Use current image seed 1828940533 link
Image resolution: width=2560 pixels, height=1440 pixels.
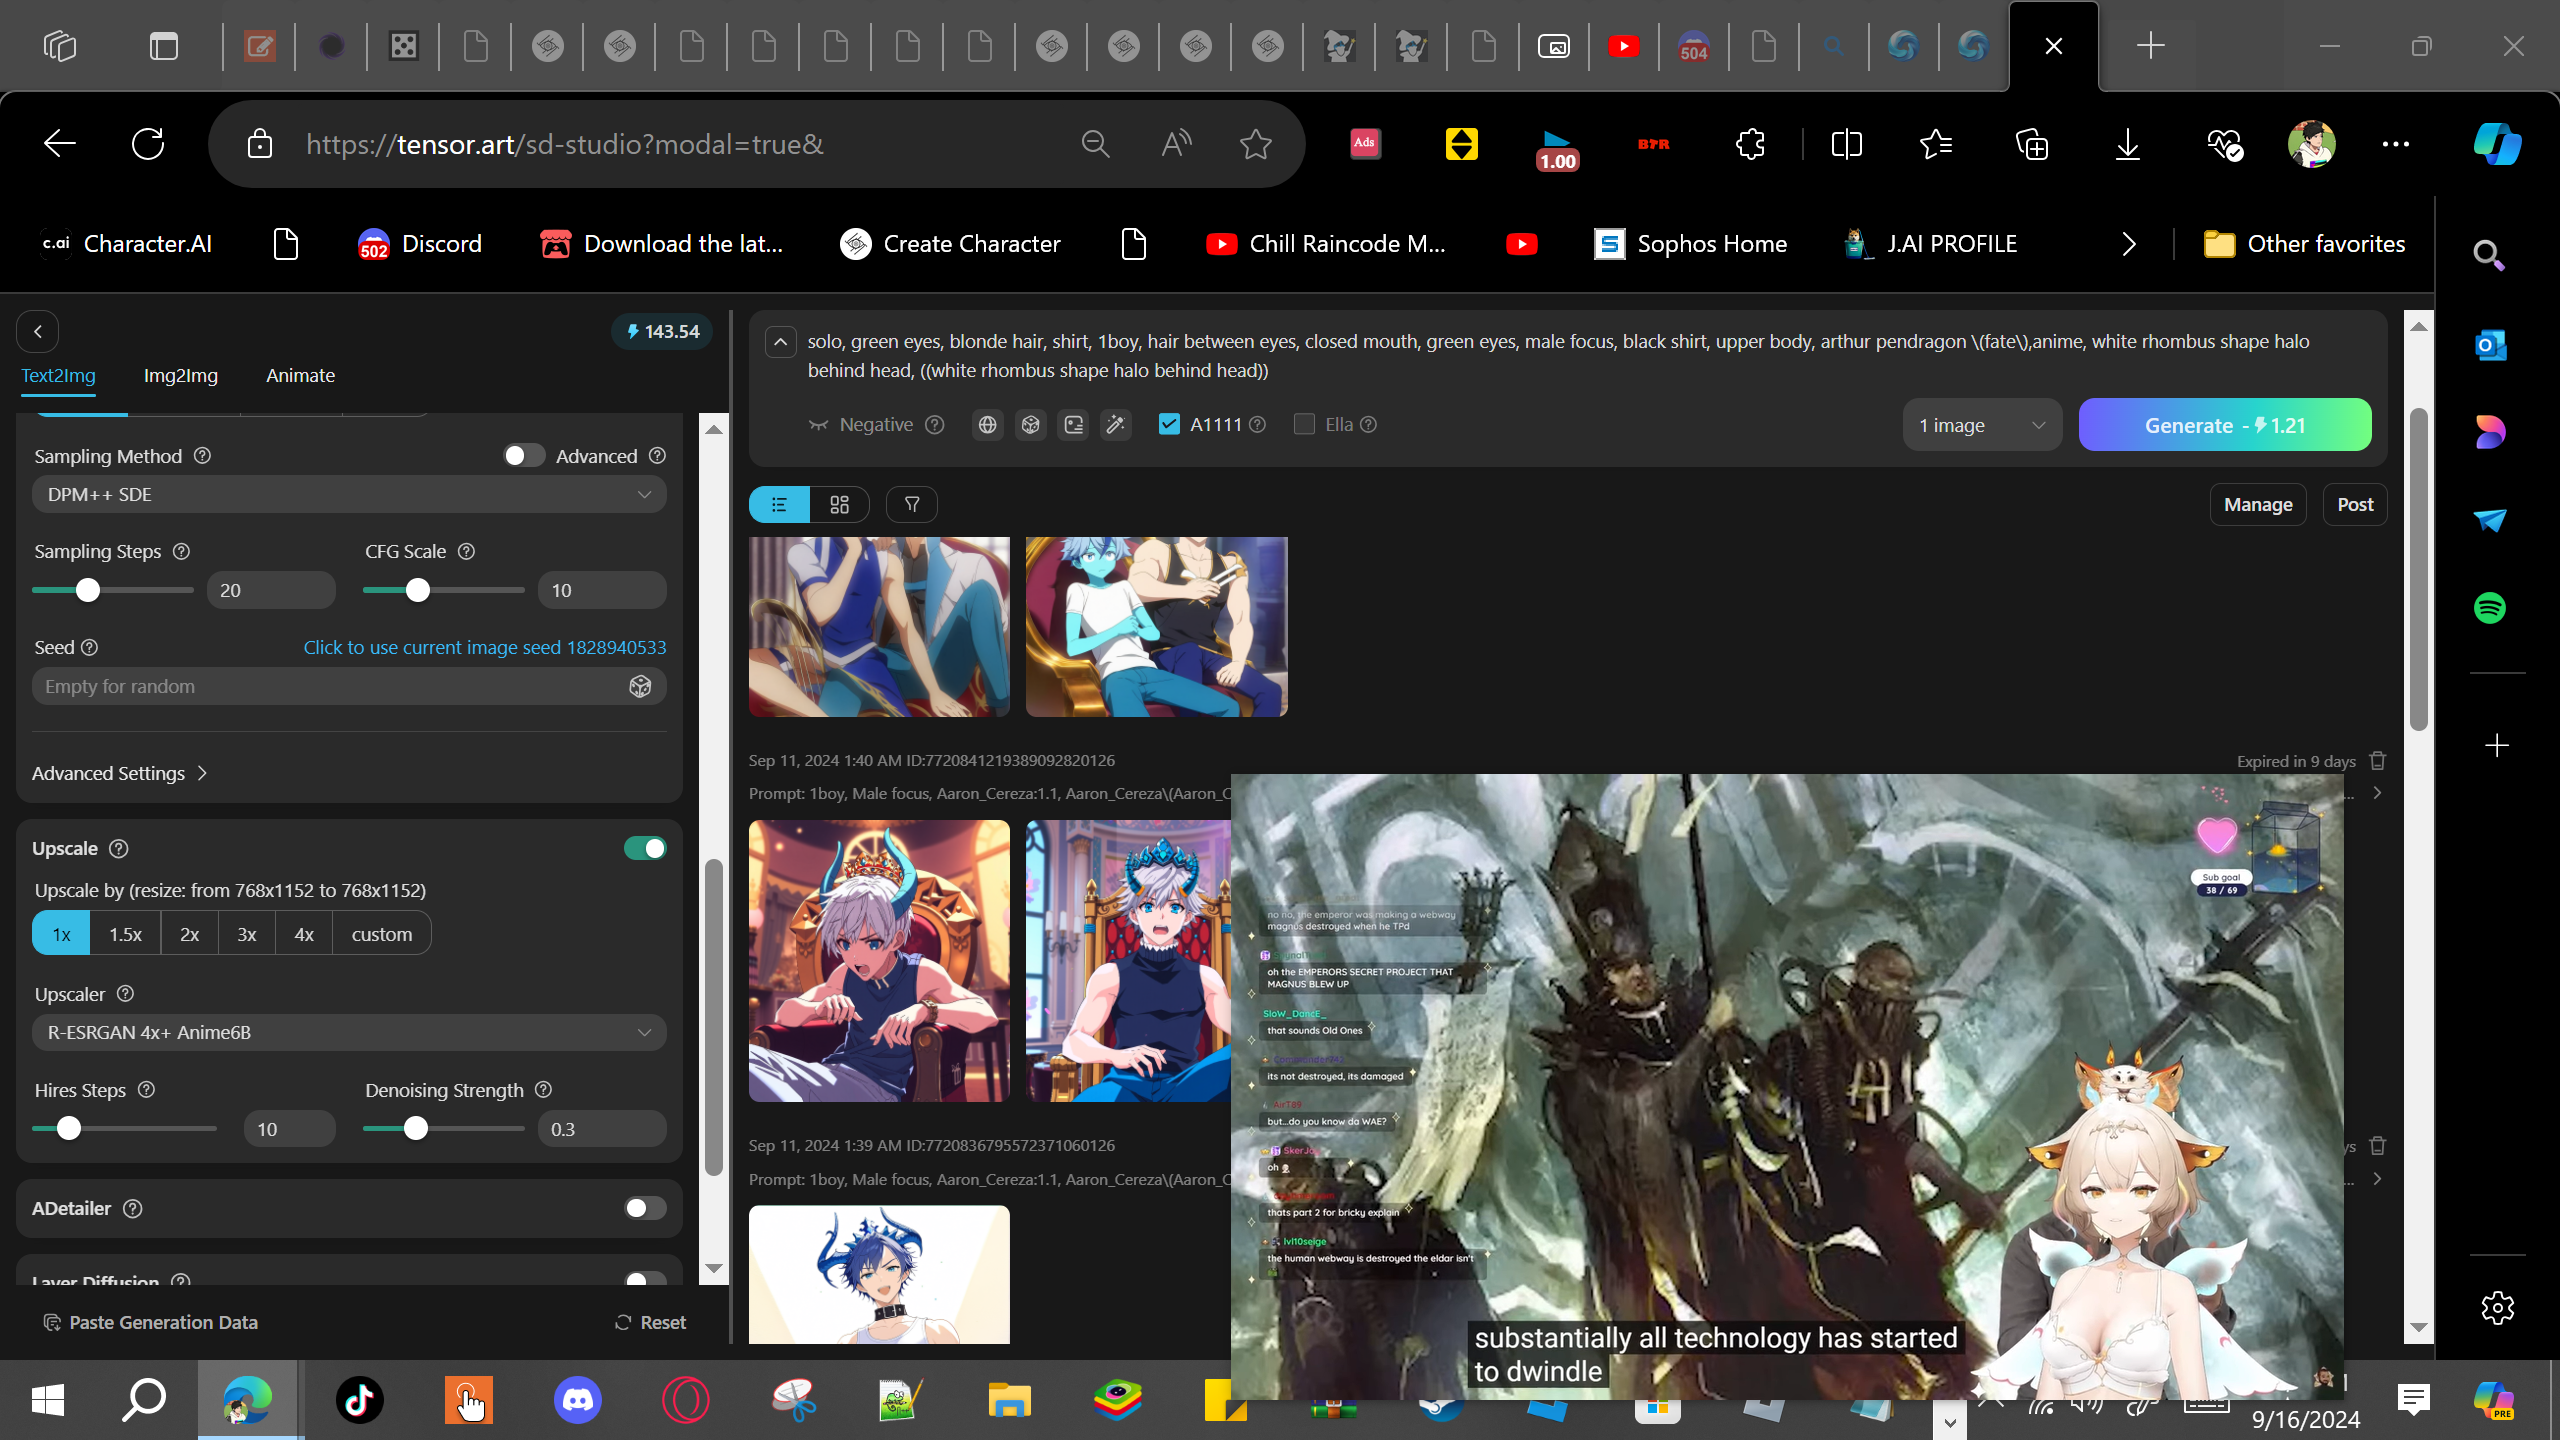click(x=485, y=647)
